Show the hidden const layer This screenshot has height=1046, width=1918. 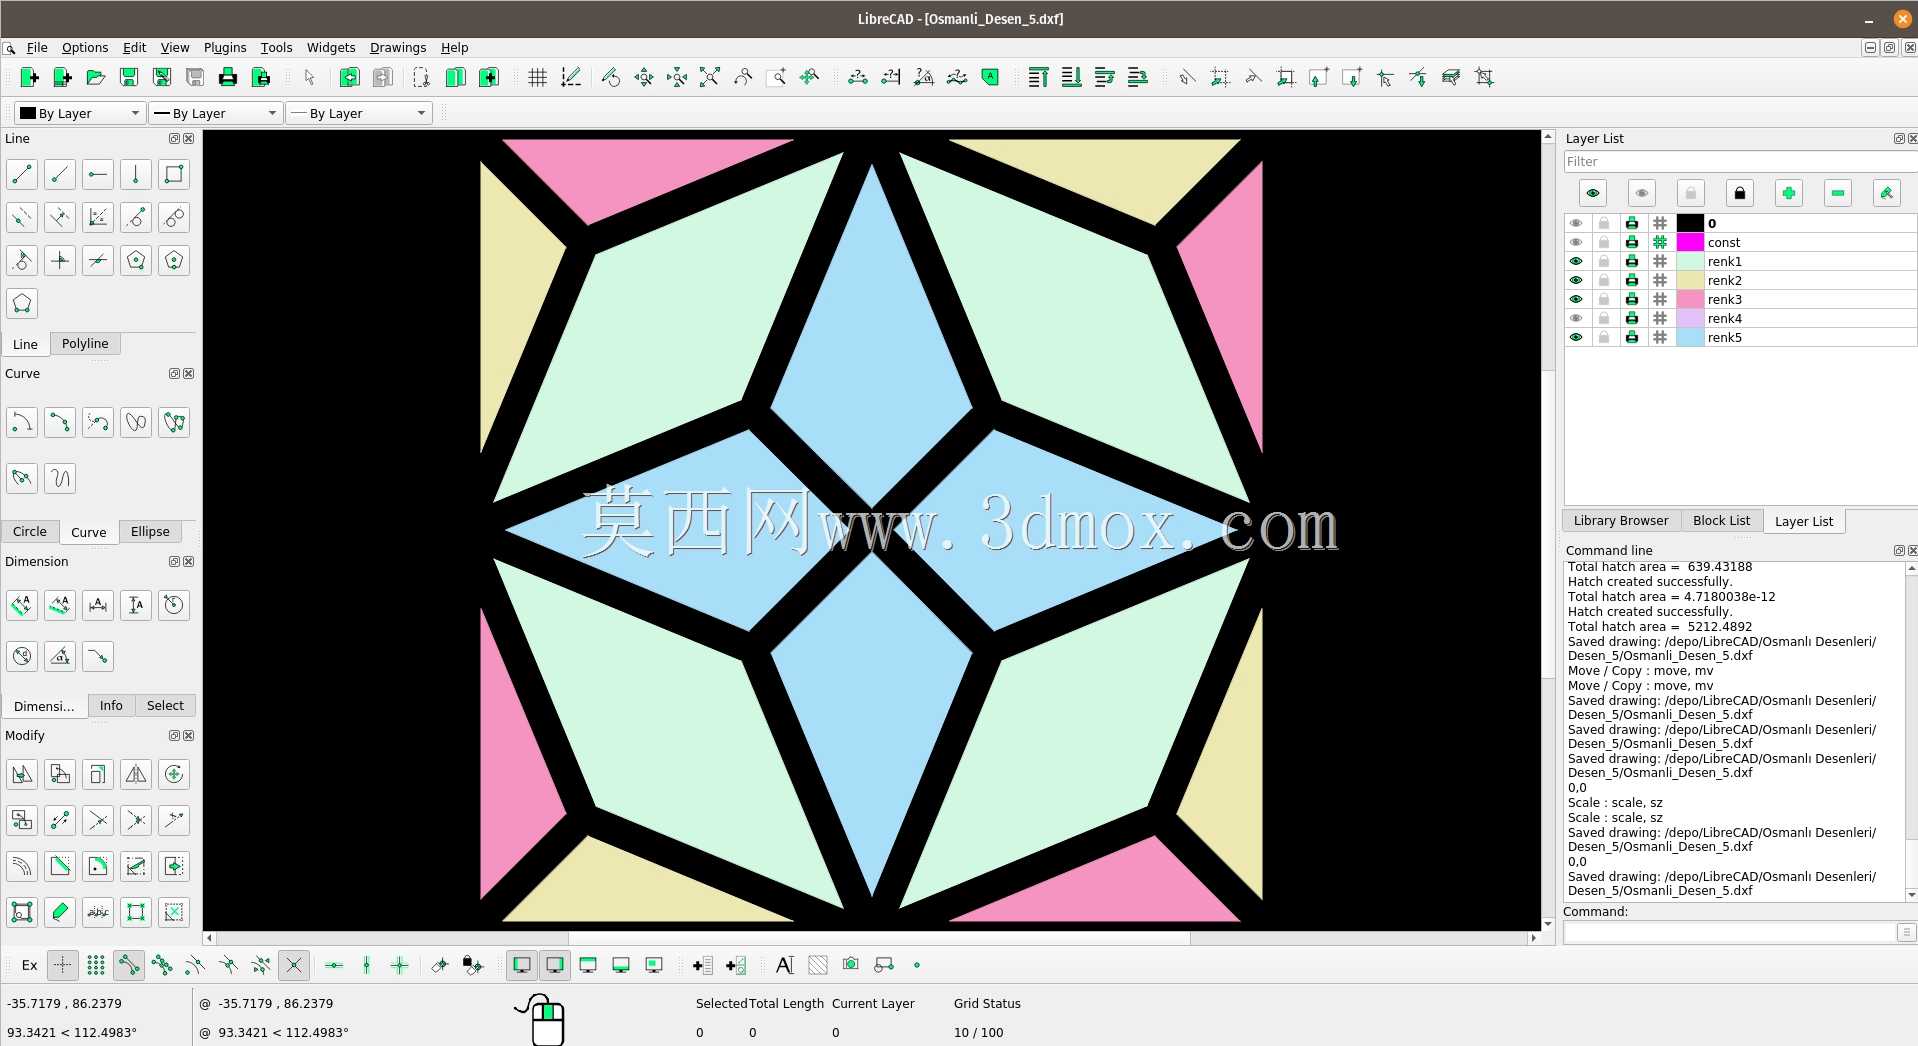pos(1577,243)
